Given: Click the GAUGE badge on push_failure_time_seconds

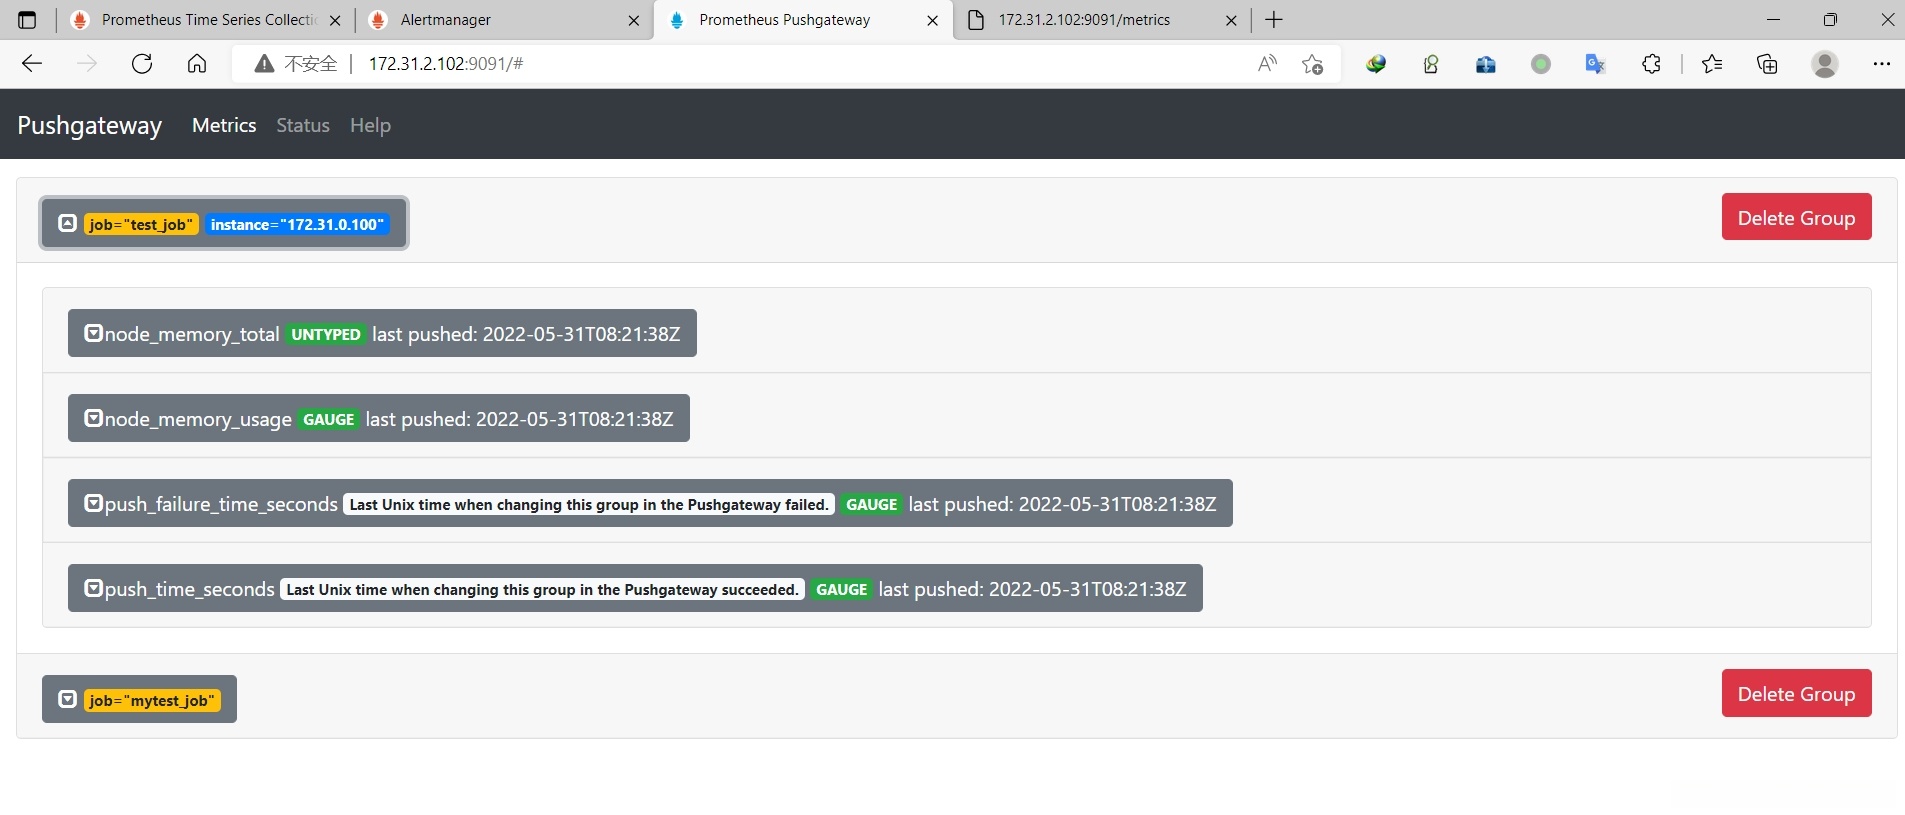Looking at the screenshot, I should tap(872, 504).
